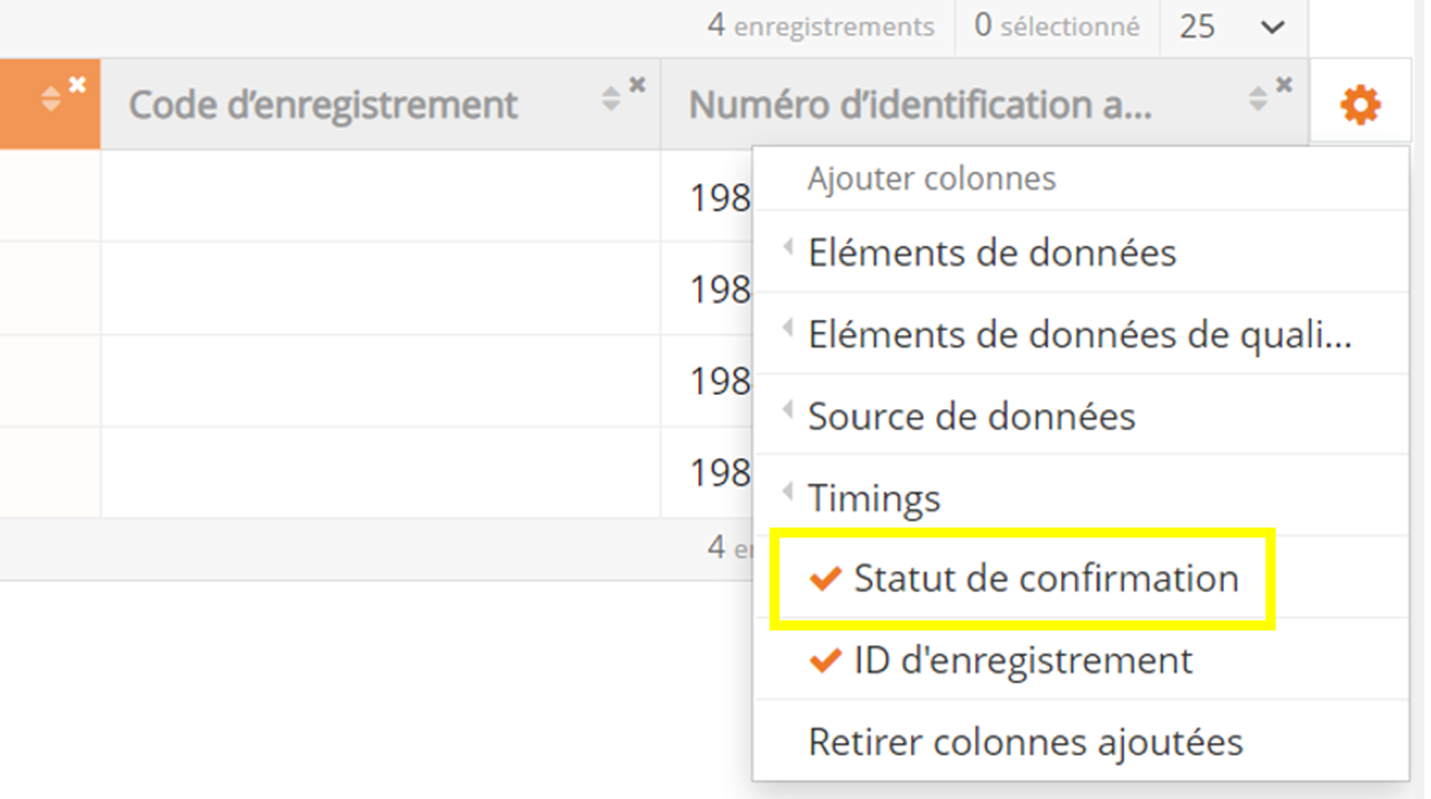The width and height of the screenshot is (1431, 799).
Task: Sort the orange highlighted column
Action: click(51, 99)
